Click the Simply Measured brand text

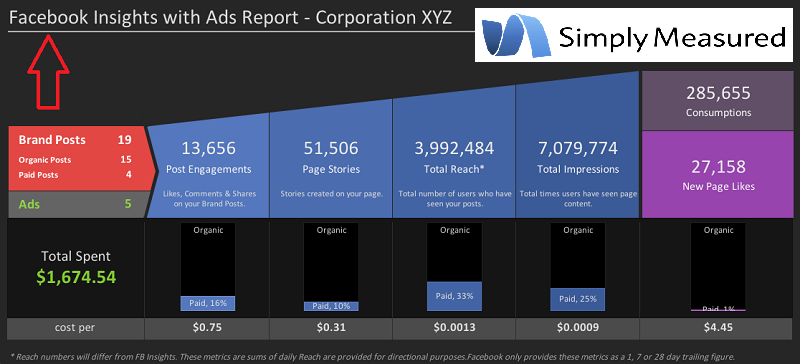coord(672,39)
